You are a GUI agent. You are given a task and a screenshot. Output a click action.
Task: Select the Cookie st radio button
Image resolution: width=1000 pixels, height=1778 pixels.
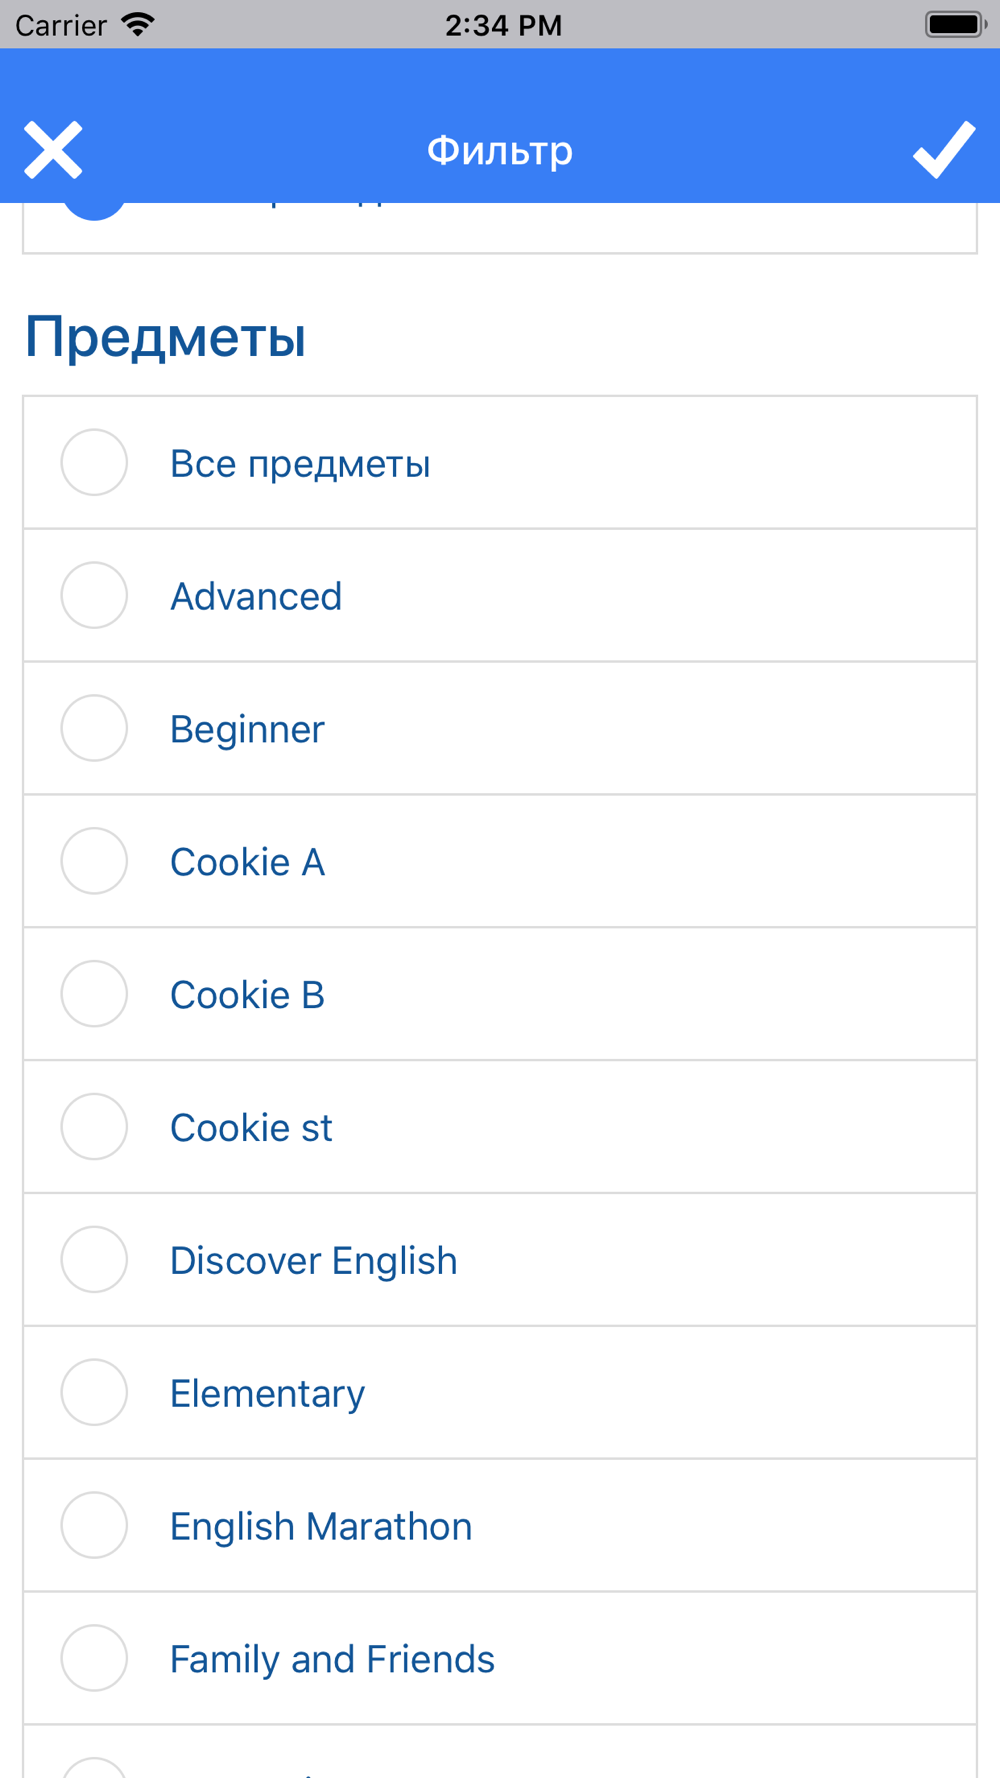pyautogui.click(x=94, y=1127)
